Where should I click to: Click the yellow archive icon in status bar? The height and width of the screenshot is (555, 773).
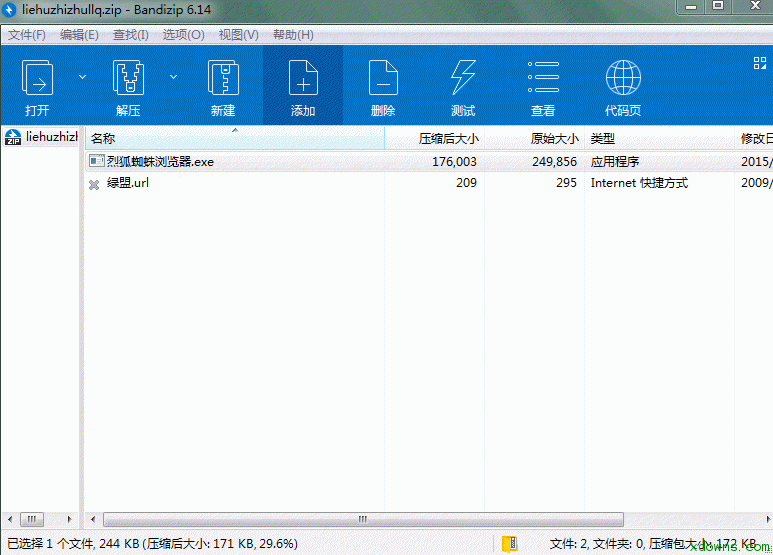(x=509, y=544)
